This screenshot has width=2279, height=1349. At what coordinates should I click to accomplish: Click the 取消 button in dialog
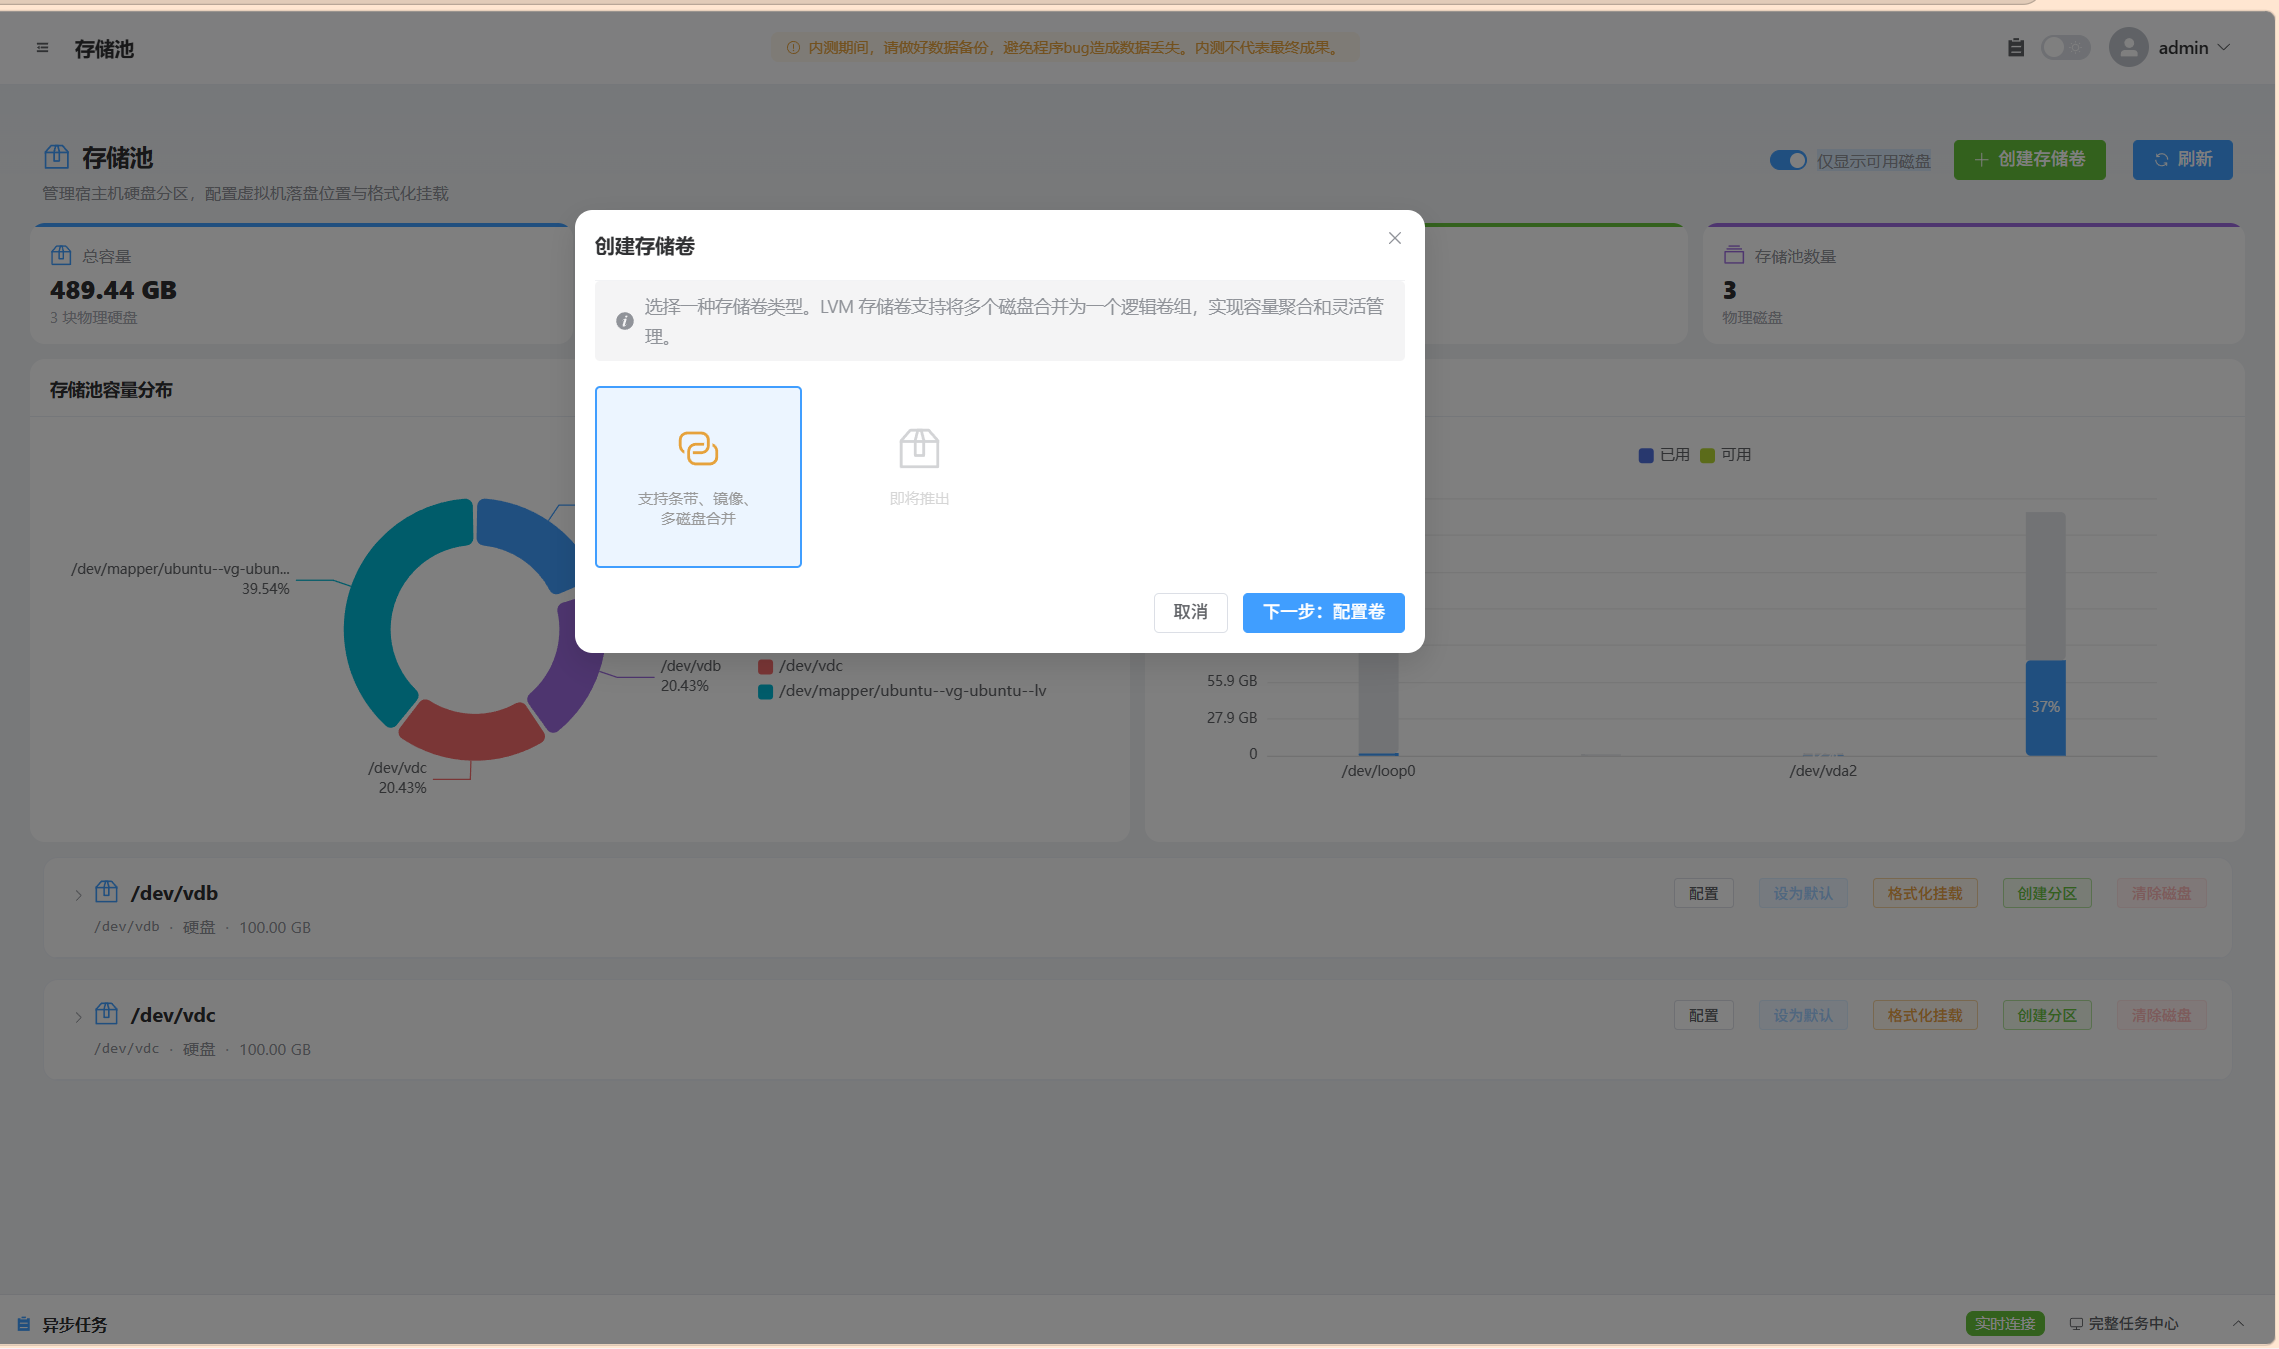click(x=1190, y=612)
